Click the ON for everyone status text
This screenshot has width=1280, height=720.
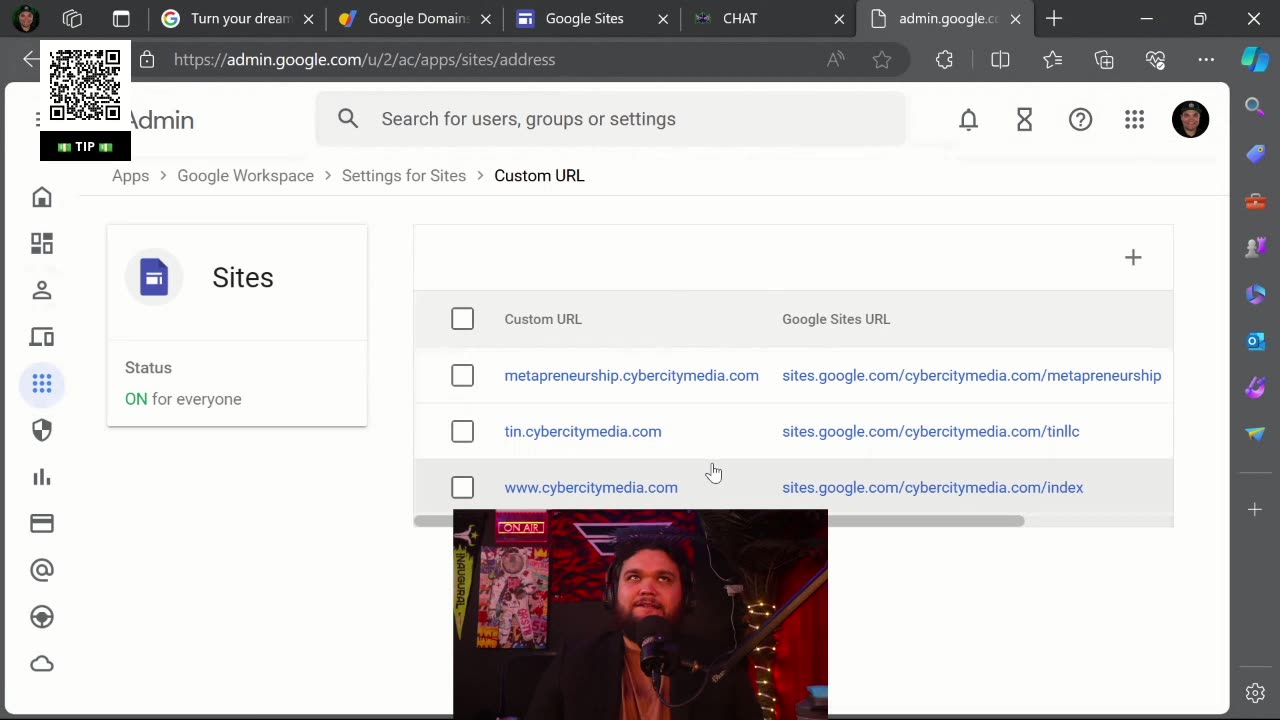click(x=183, y=399)
